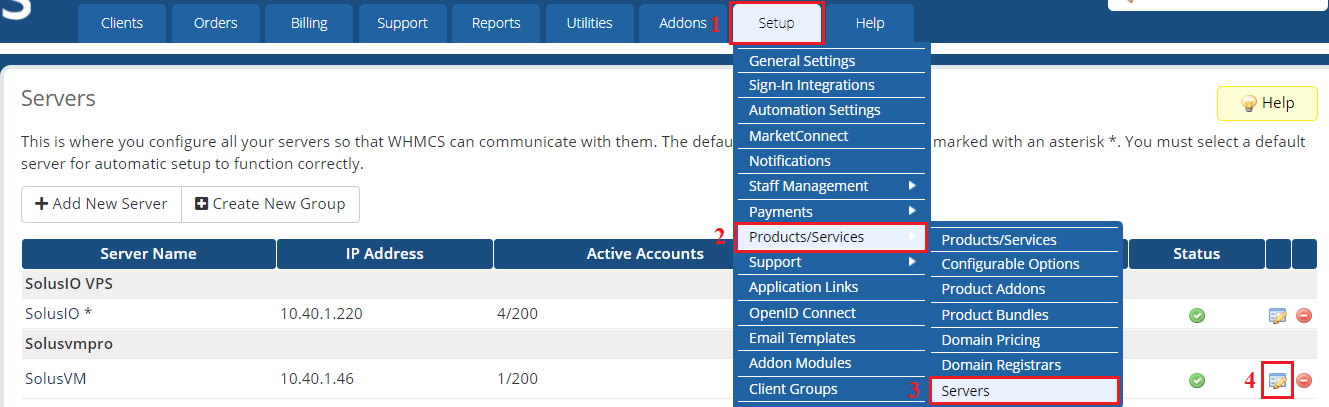Switch to the Billing tab
1329x407 pixels.
pyautogui.click(x=308, y=23)
